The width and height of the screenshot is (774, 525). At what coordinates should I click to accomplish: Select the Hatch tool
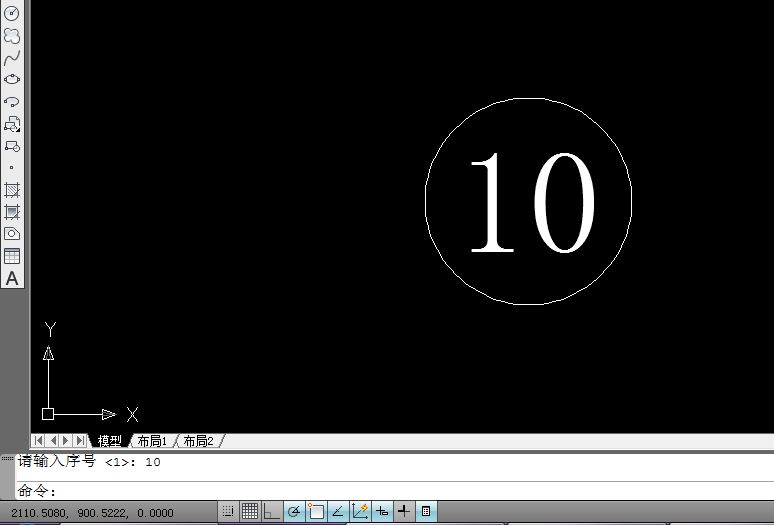click(12, 190)
